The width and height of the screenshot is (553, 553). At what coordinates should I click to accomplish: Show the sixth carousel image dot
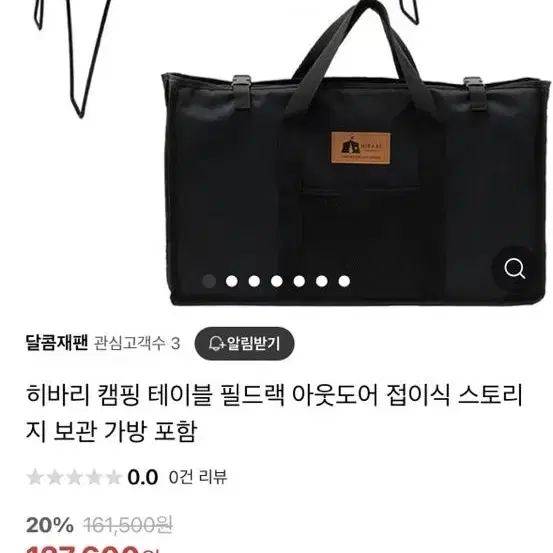322,281
